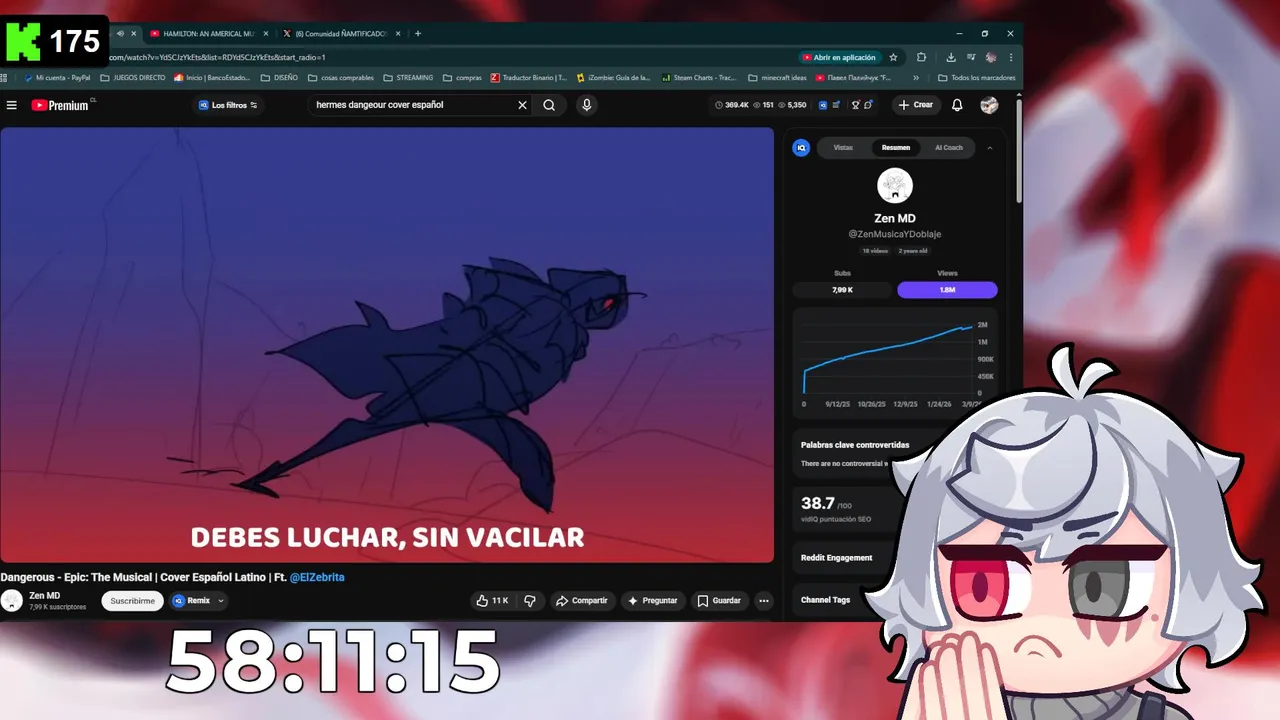The image size is (1280, 720).
Task: Go to YouTube Premium home logo
Action: pos(62,105)
